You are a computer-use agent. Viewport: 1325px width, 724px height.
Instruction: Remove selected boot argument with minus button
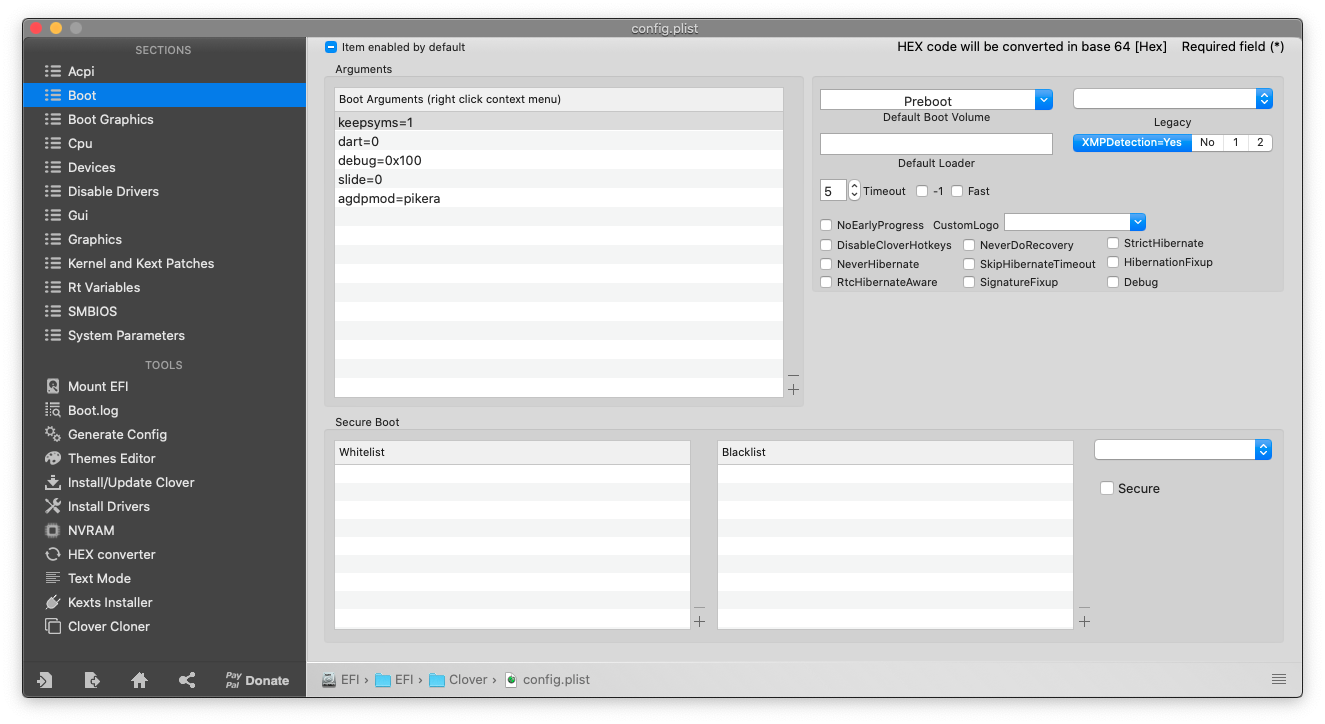(794, 375)
